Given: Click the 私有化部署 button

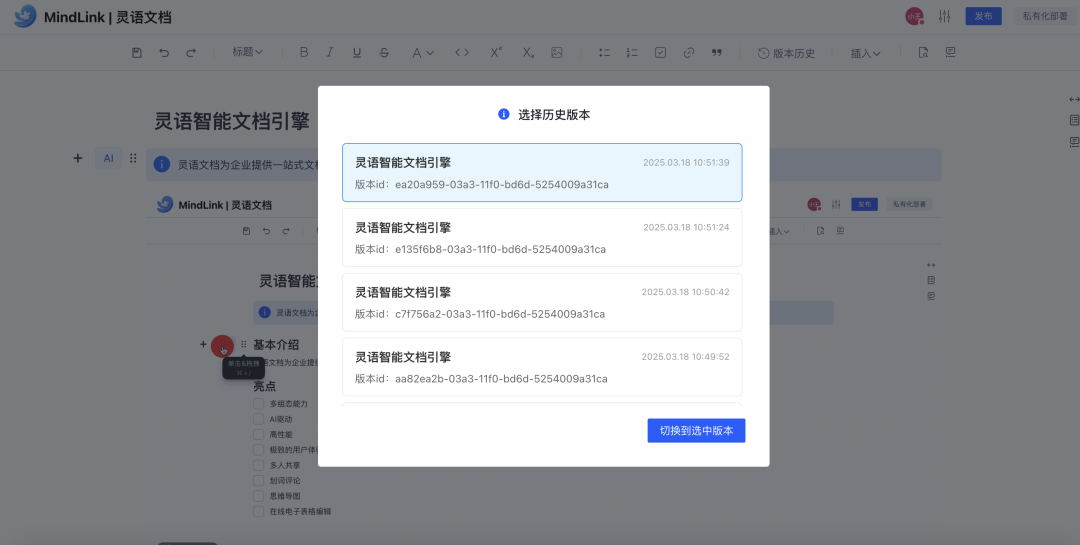Looking at the screenshot, I should (1044, 16).
